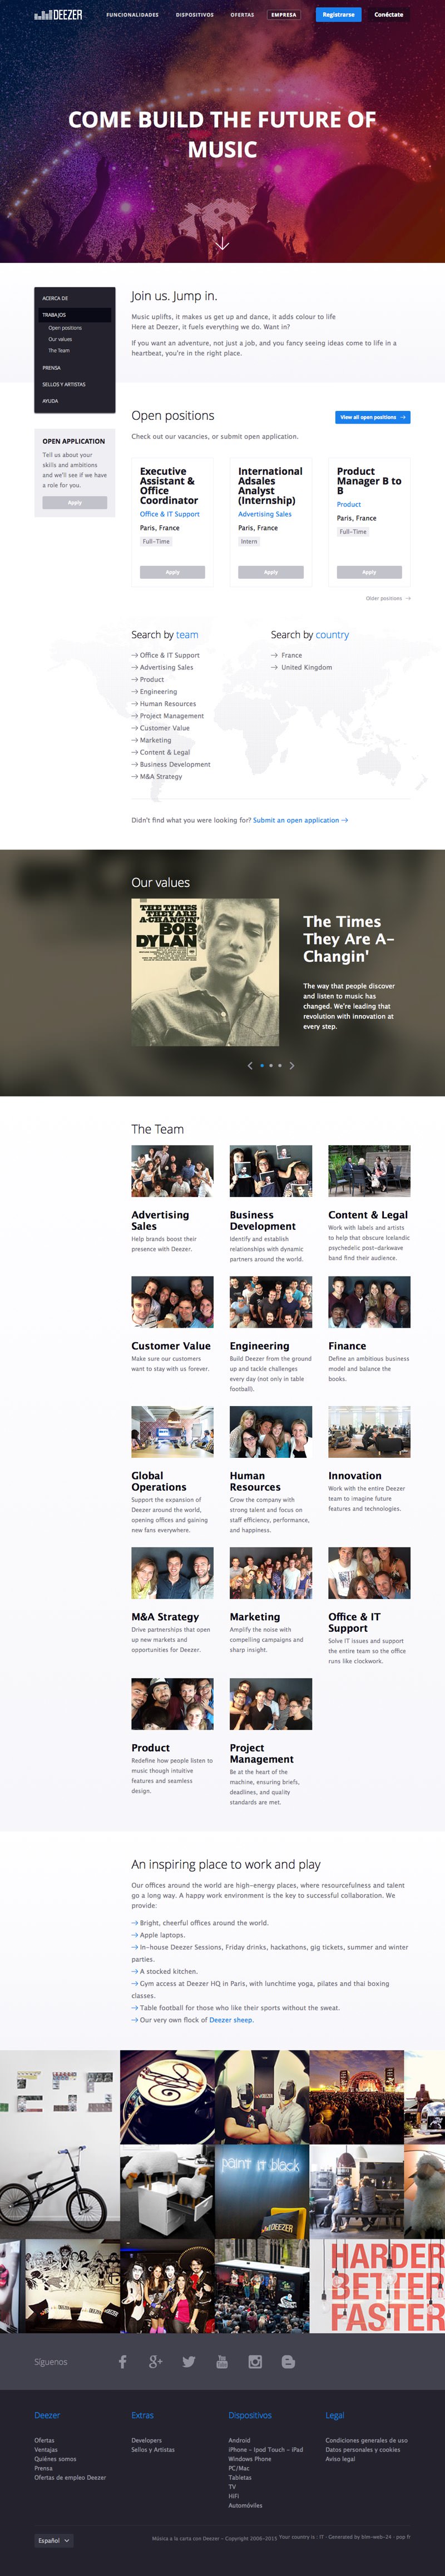Open Condiciones generales de uso footer link
445x2576 pixels.
pyautogui.click(x=366, y=2440)
